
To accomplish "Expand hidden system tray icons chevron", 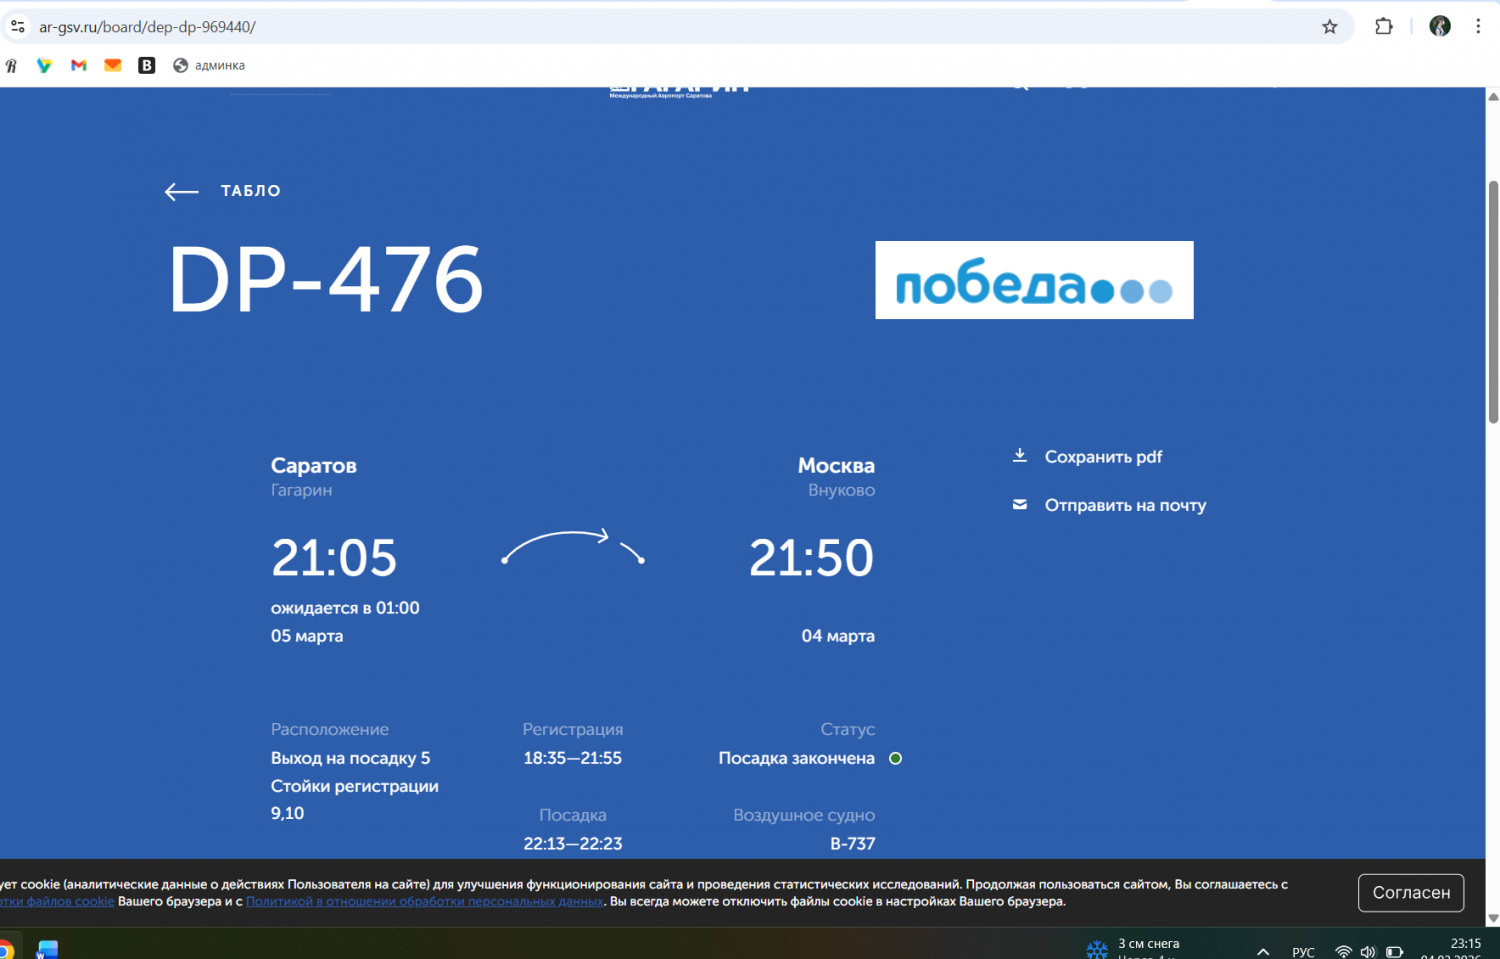I will (x=1263, y=951).
